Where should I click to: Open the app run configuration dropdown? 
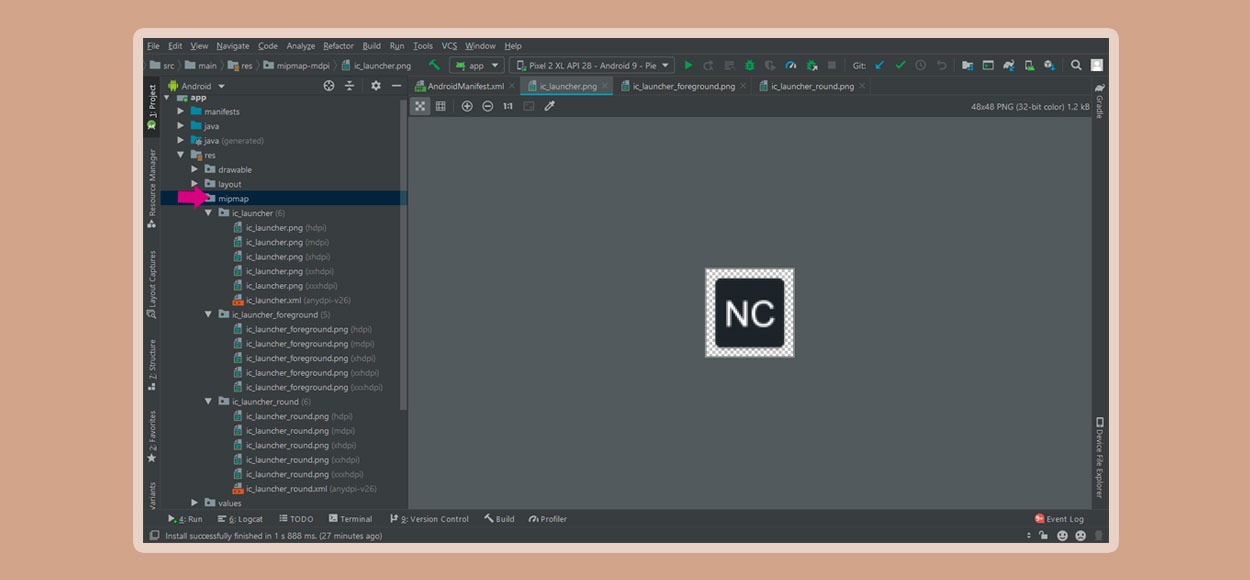pos(476,65)
